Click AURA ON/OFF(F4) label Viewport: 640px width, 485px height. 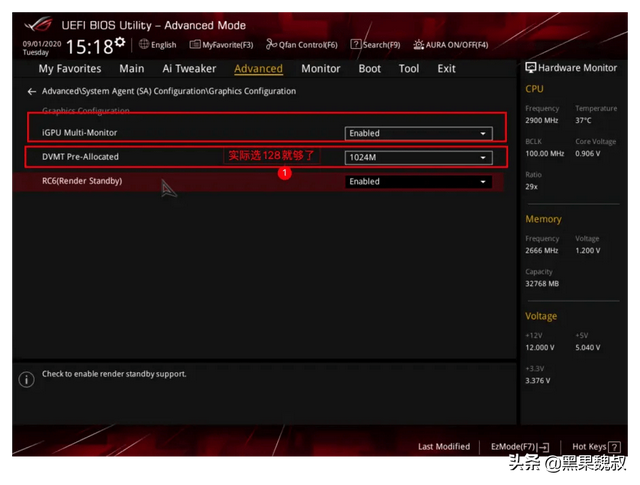point(457,45)
